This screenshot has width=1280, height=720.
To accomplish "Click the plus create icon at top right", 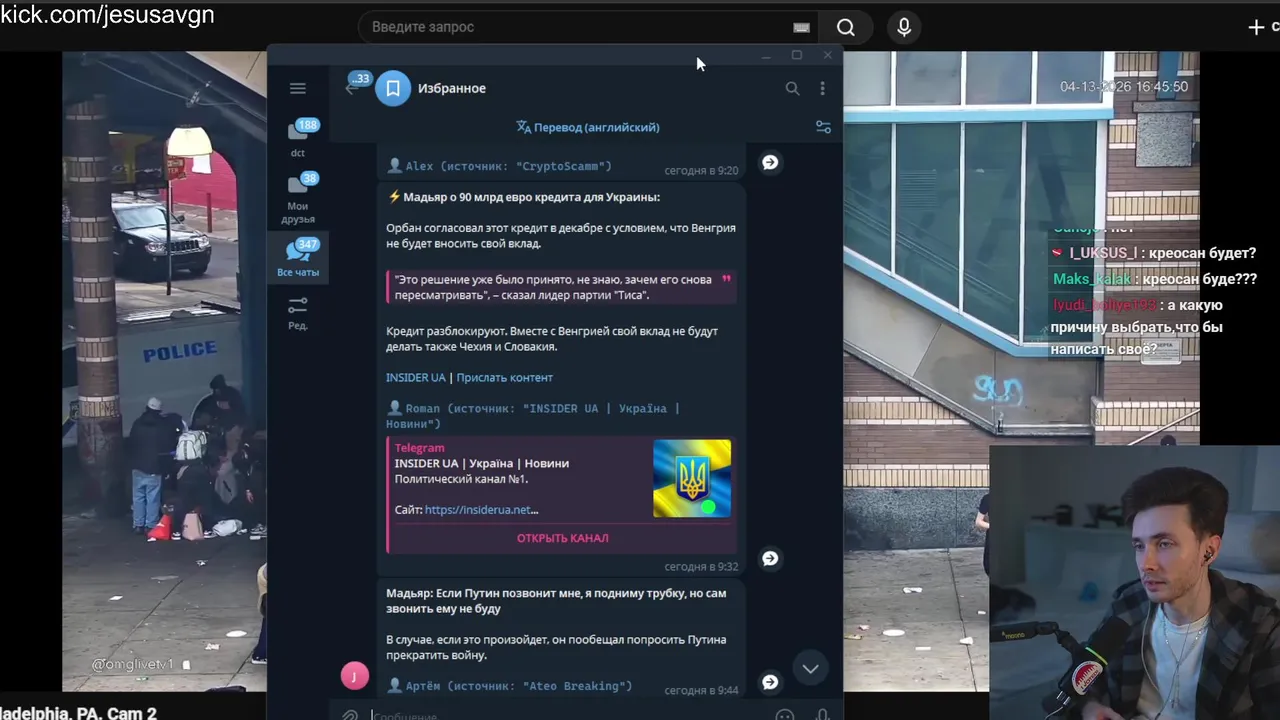I will tap(1256, 27).
